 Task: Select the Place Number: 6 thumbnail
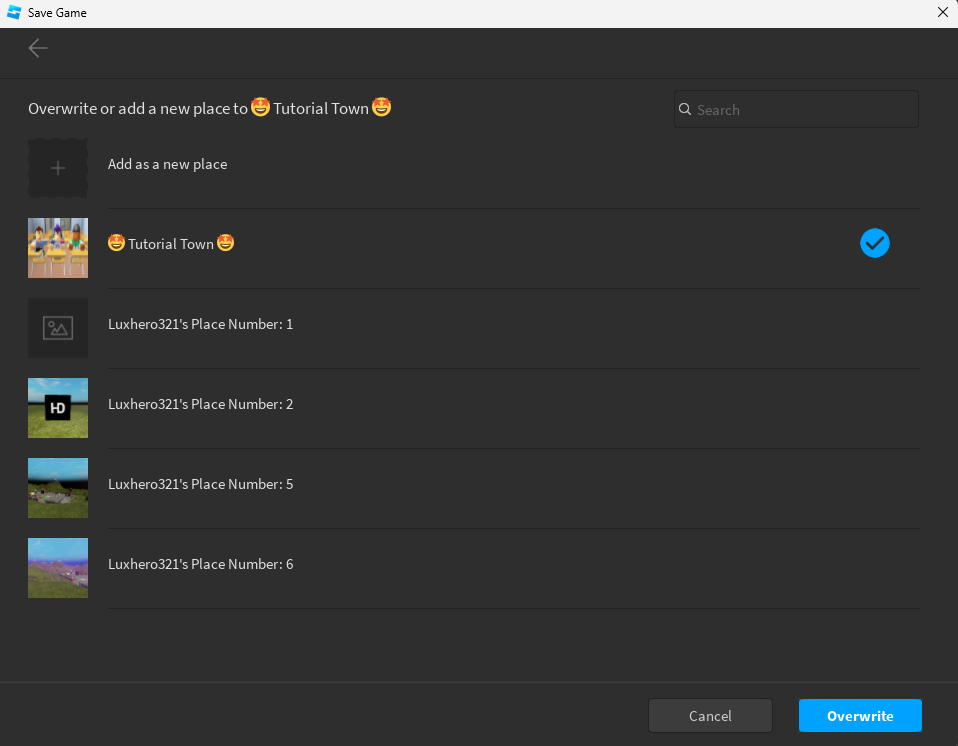click(58, 568)
